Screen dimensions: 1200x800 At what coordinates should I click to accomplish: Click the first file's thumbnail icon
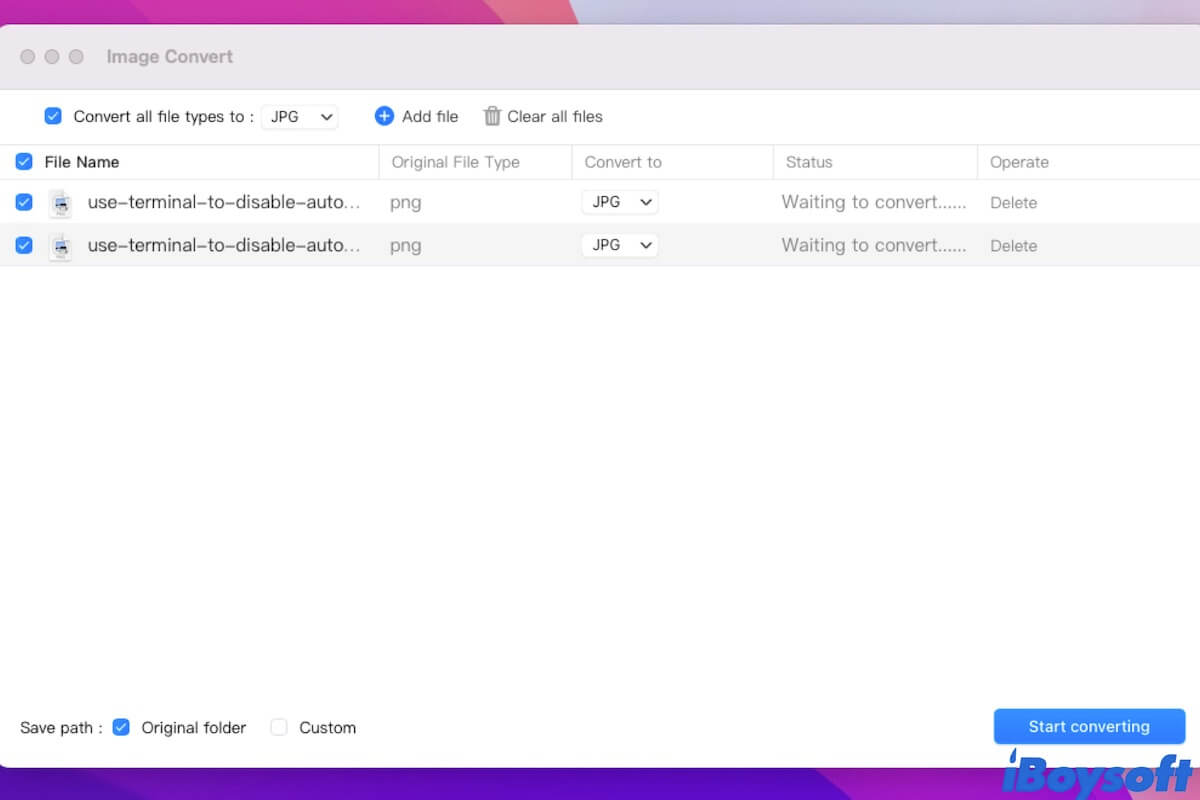click(61, 202)
